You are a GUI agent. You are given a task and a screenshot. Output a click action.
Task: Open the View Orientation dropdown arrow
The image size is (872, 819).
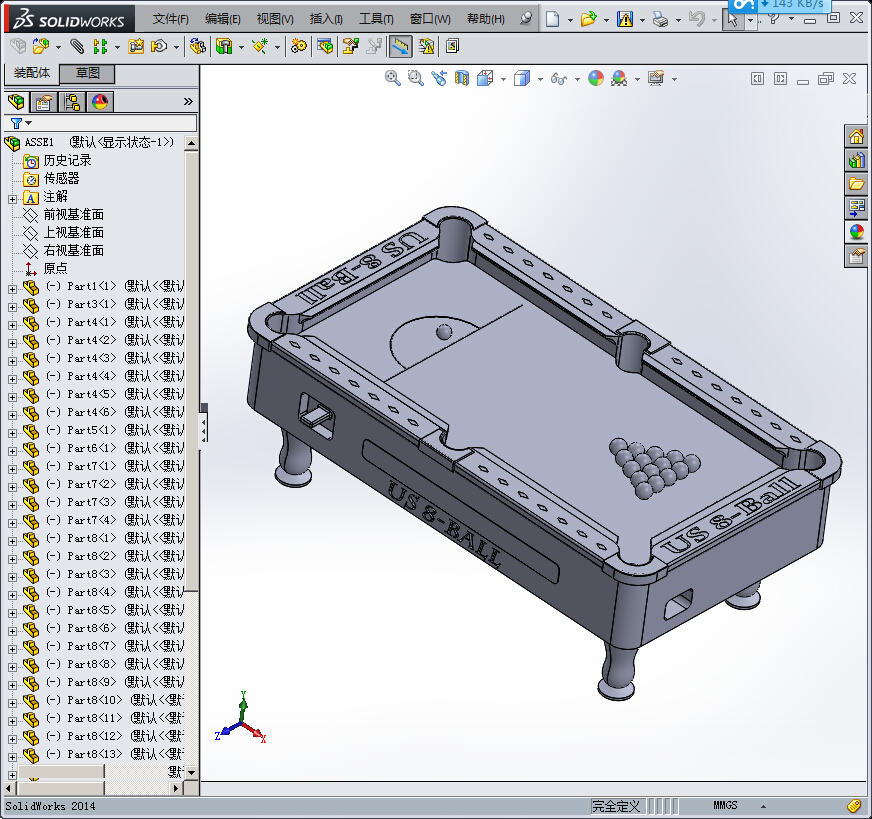[x=503, y=79]
